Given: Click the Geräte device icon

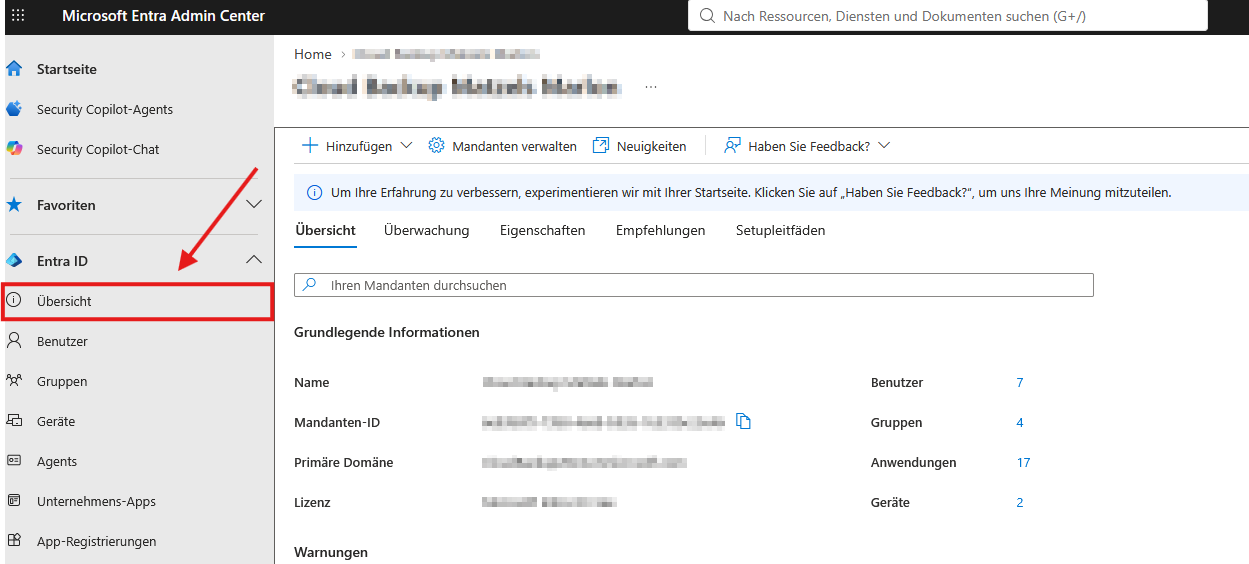Looking at the screenshot, I should click(x=14, y=421).
